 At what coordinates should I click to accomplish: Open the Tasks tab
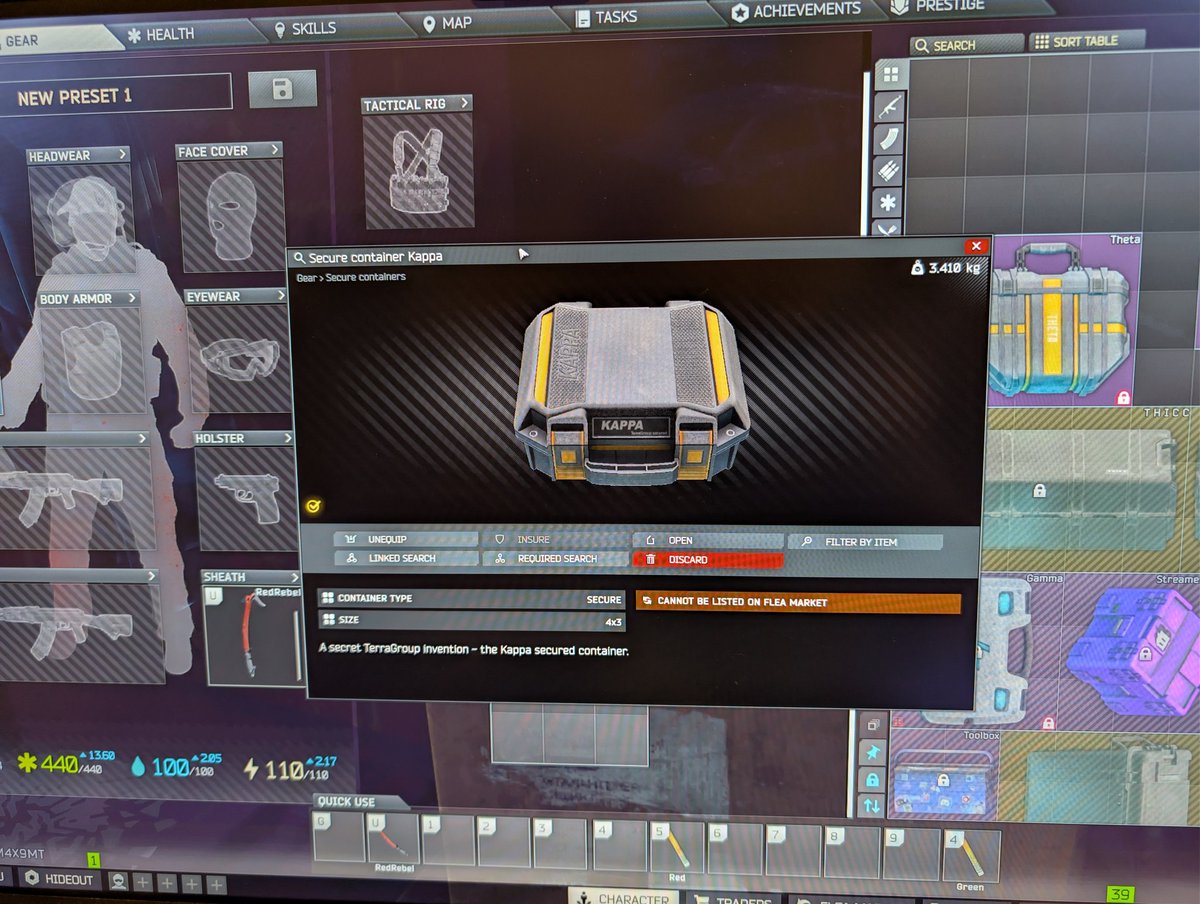609,17
